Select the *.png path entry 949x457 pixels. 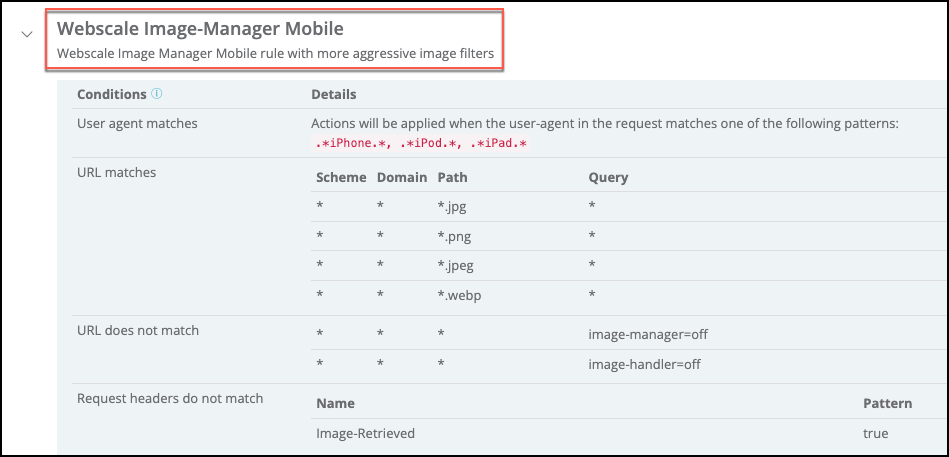[454, 236]
